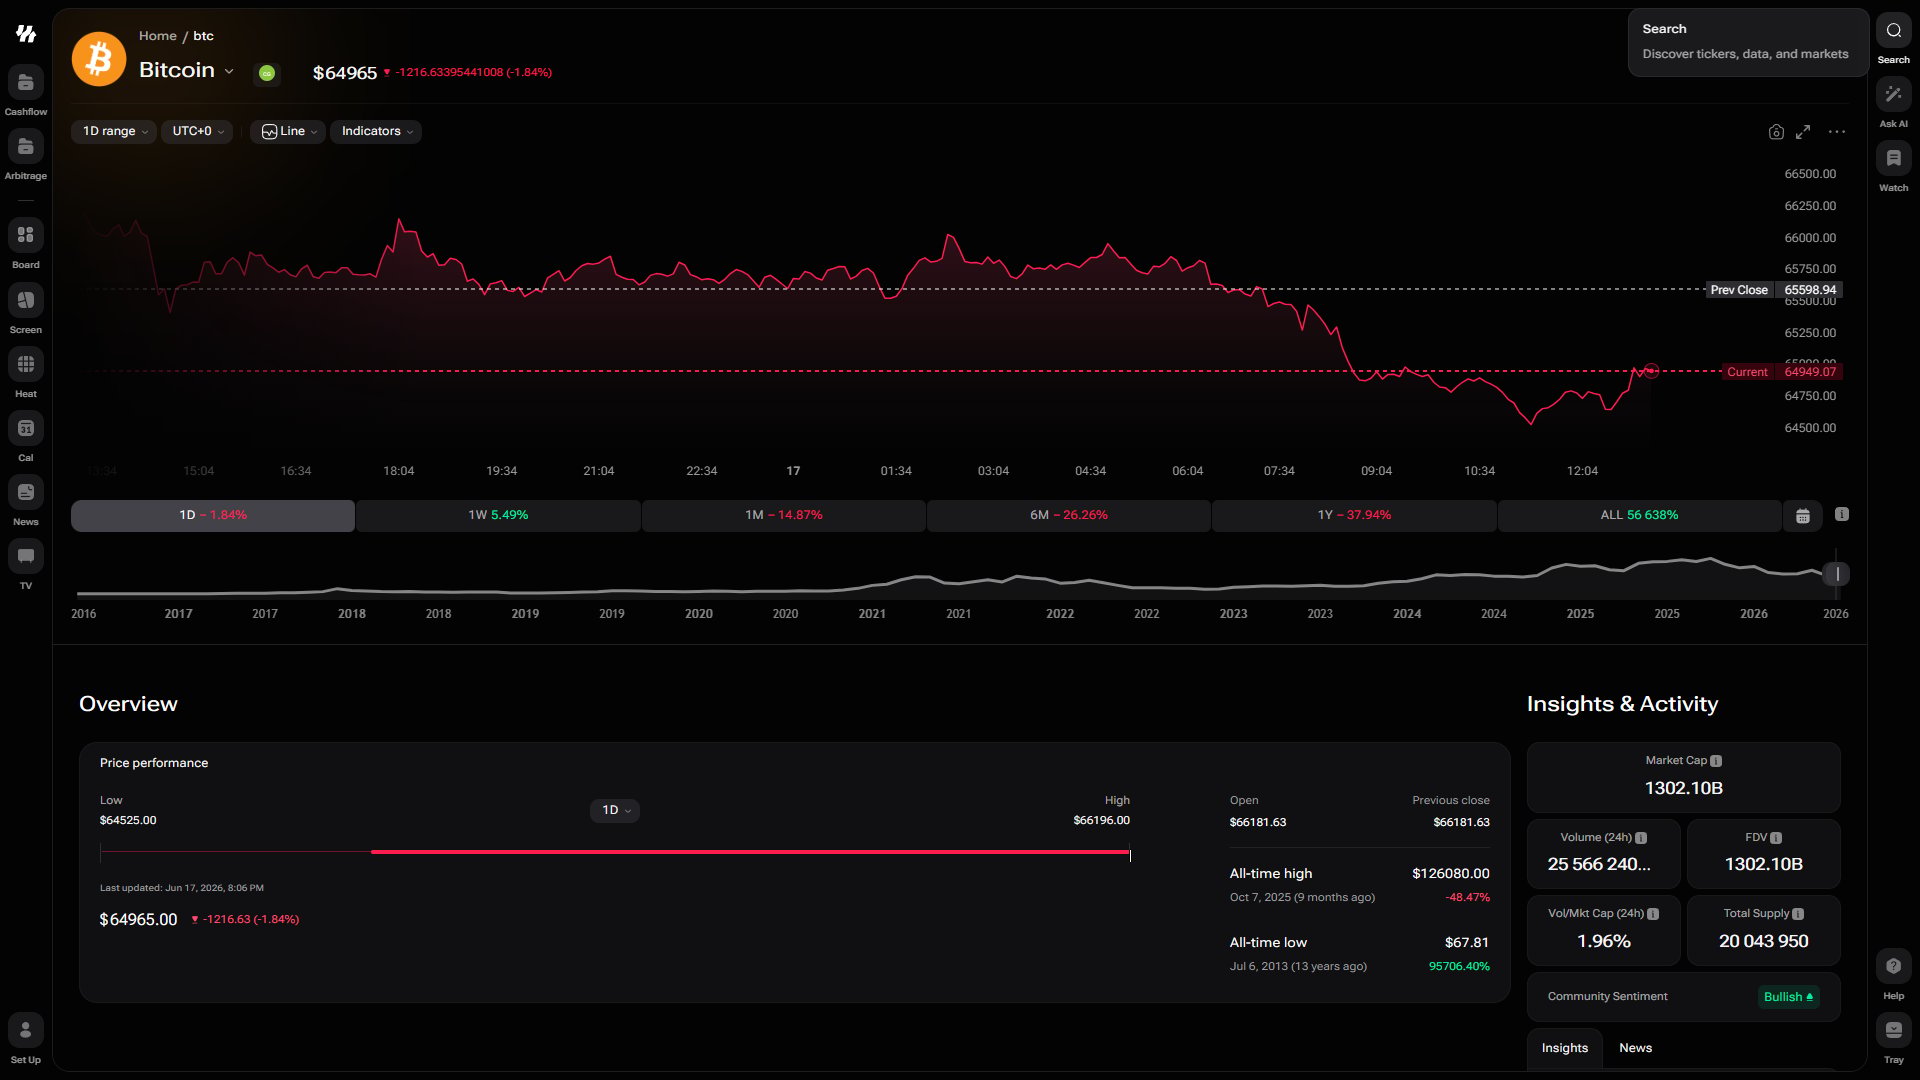Switch to the News tab
The width and height of the screenshot is (1920, 1080).
point(1635,1048)
